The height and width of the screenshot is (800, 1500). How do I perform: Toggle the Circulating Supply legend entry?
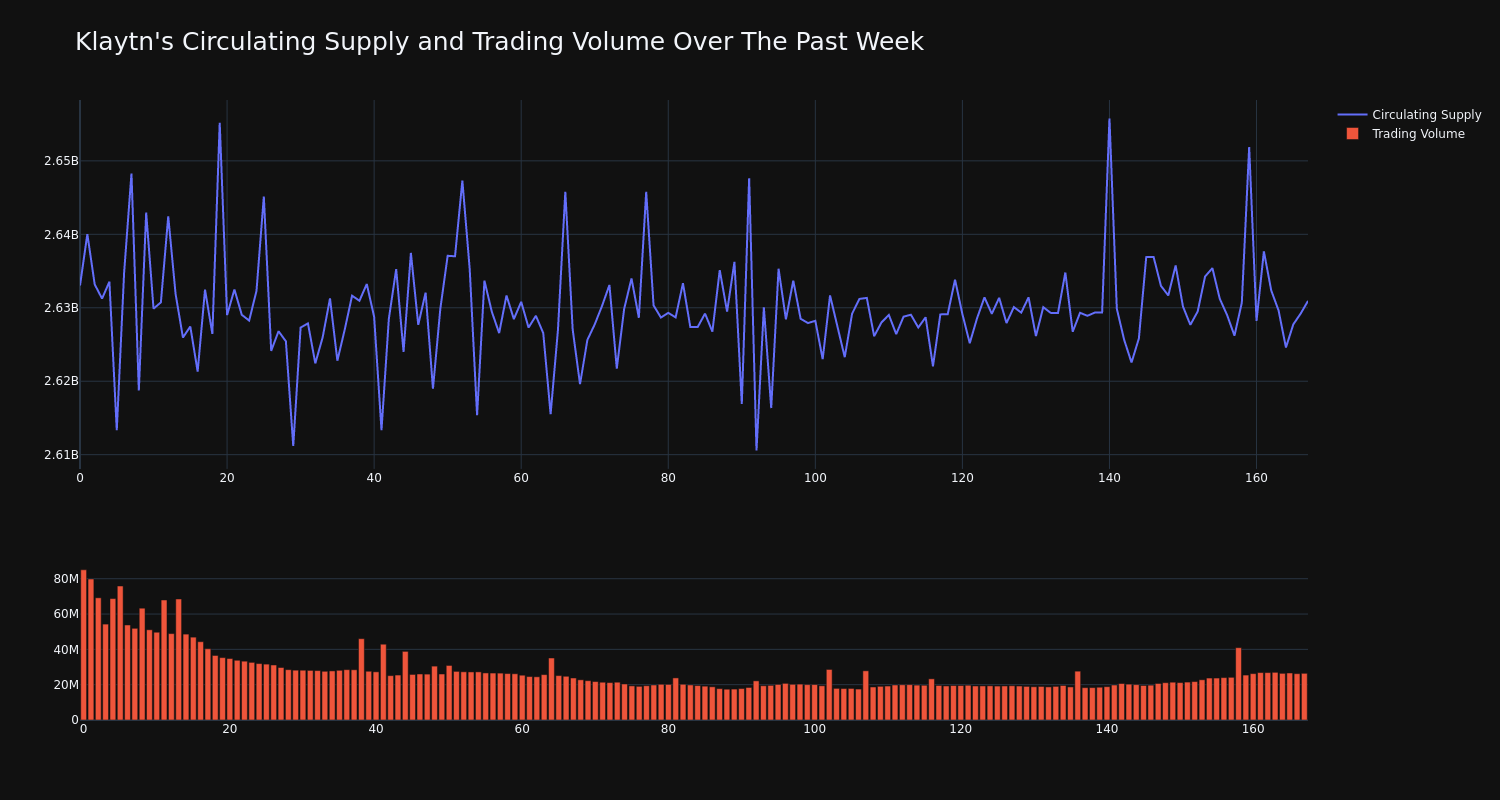(1410, 115)
